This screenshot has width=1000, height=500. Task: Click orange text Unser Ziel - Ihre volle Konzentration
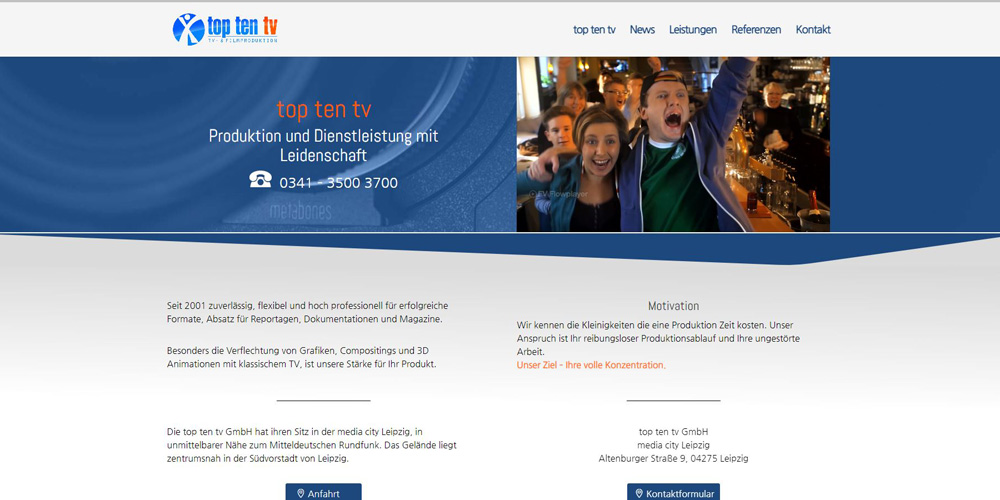(591, 365)
